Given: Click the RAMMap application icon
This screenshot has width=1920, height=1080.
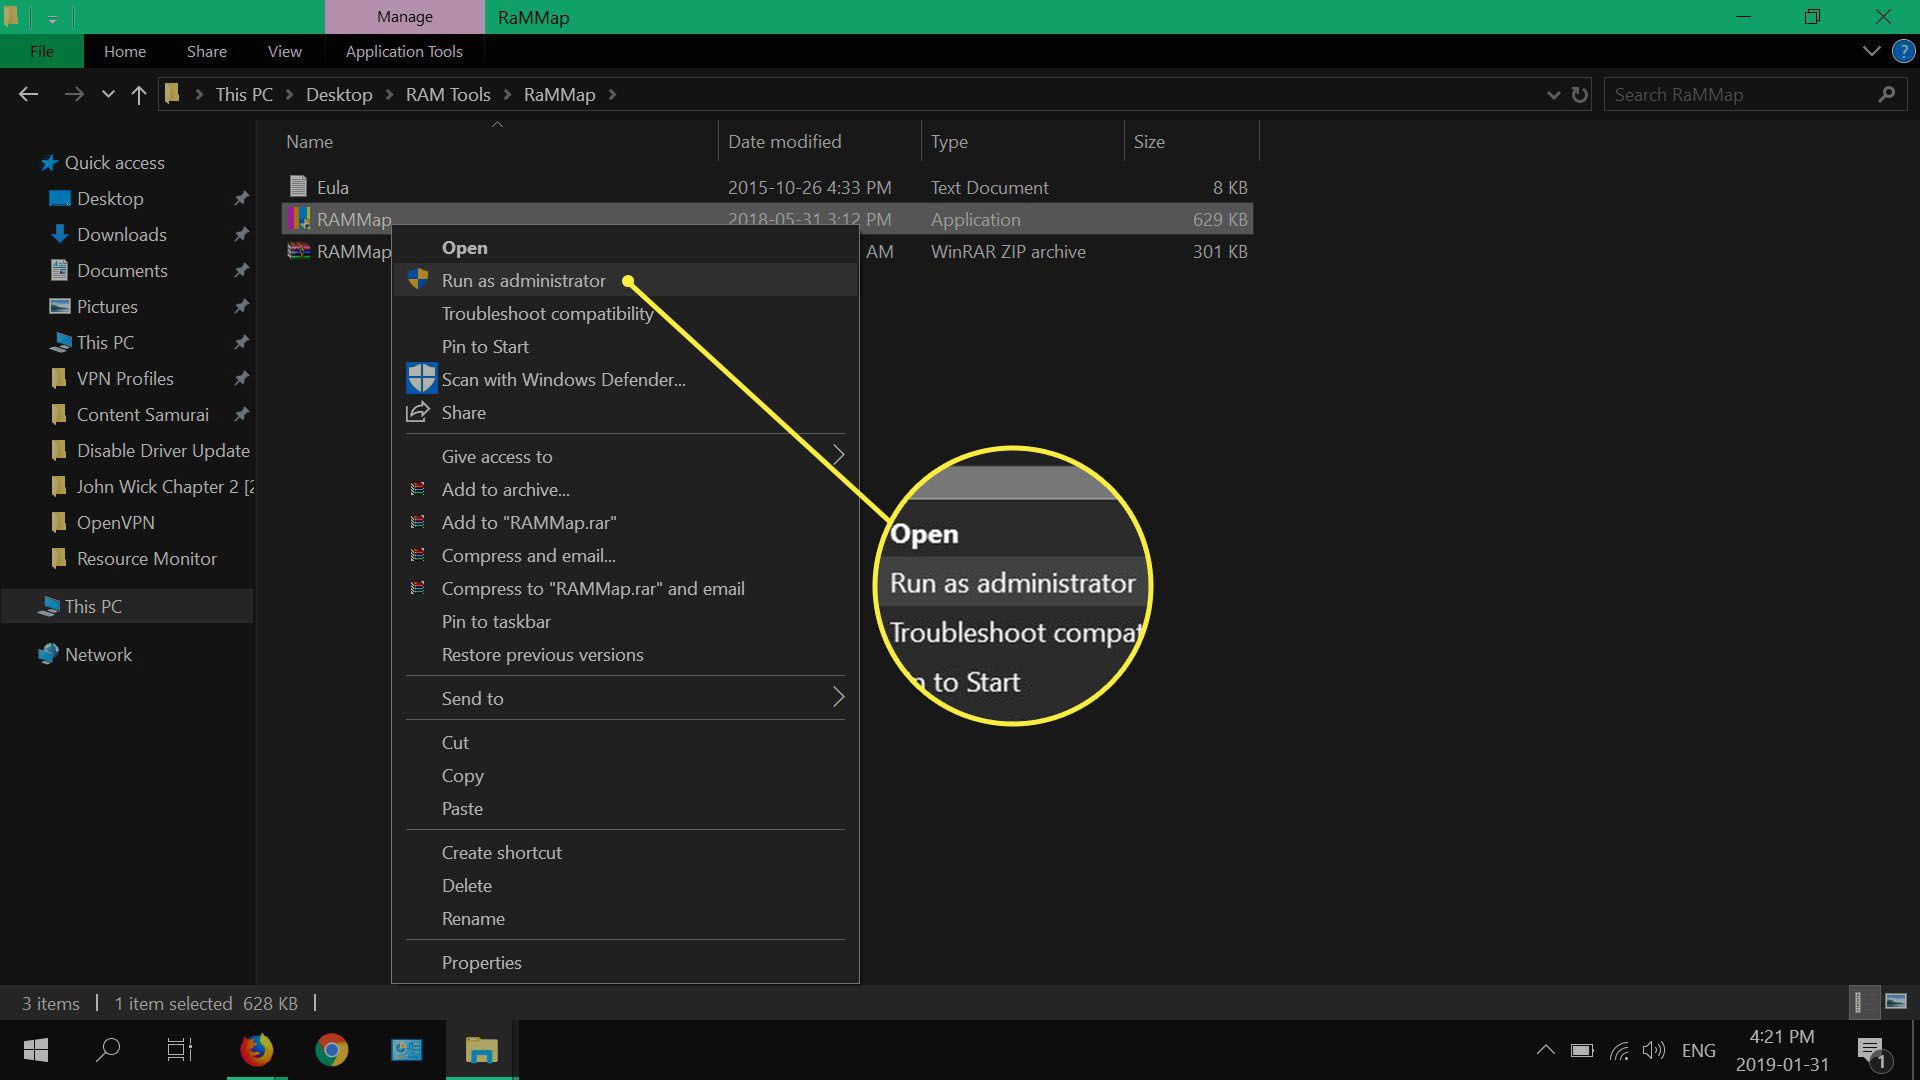Looking at the screenshot, I should tap(298, 219).
